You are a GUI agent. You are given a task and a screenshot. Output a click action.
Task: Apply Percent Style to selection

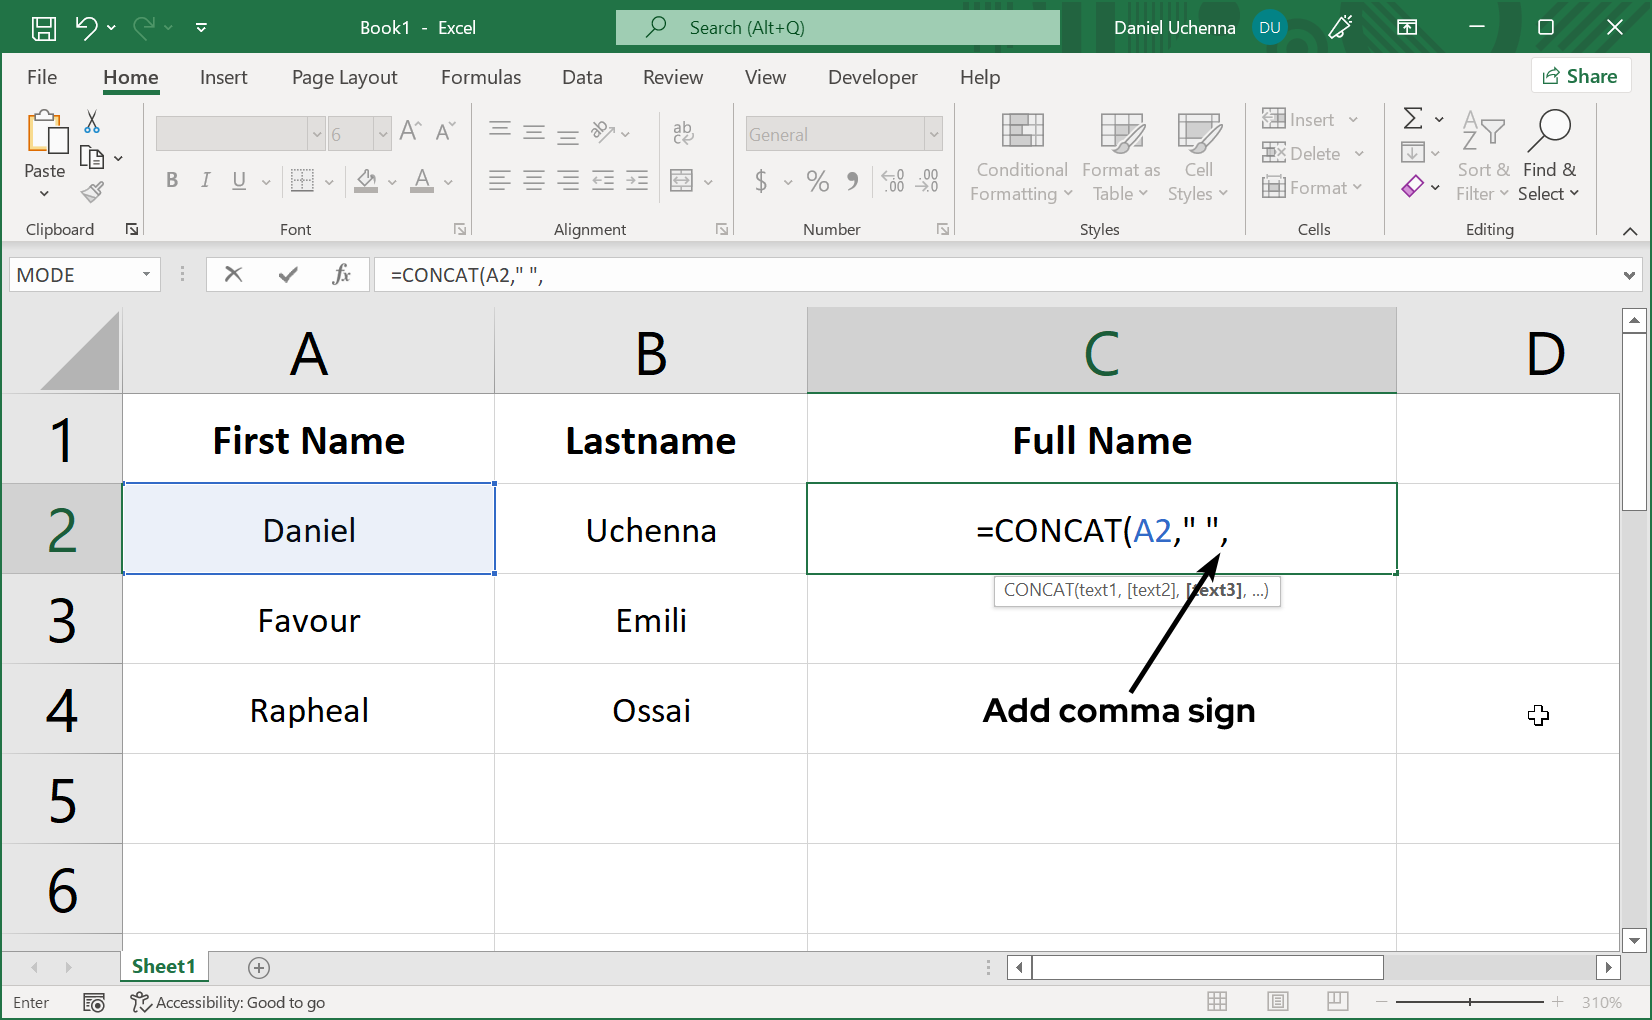pyautogui.click(x=817, y=181)
